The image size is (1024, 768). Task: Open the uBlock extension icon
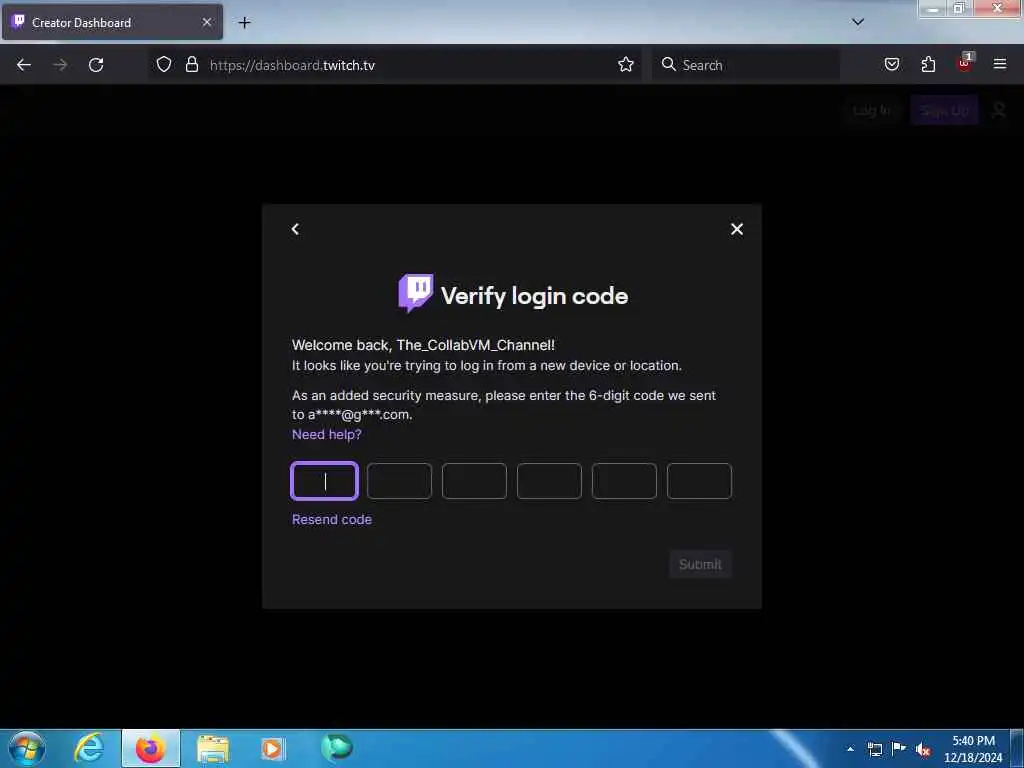(x=965, y=63)
